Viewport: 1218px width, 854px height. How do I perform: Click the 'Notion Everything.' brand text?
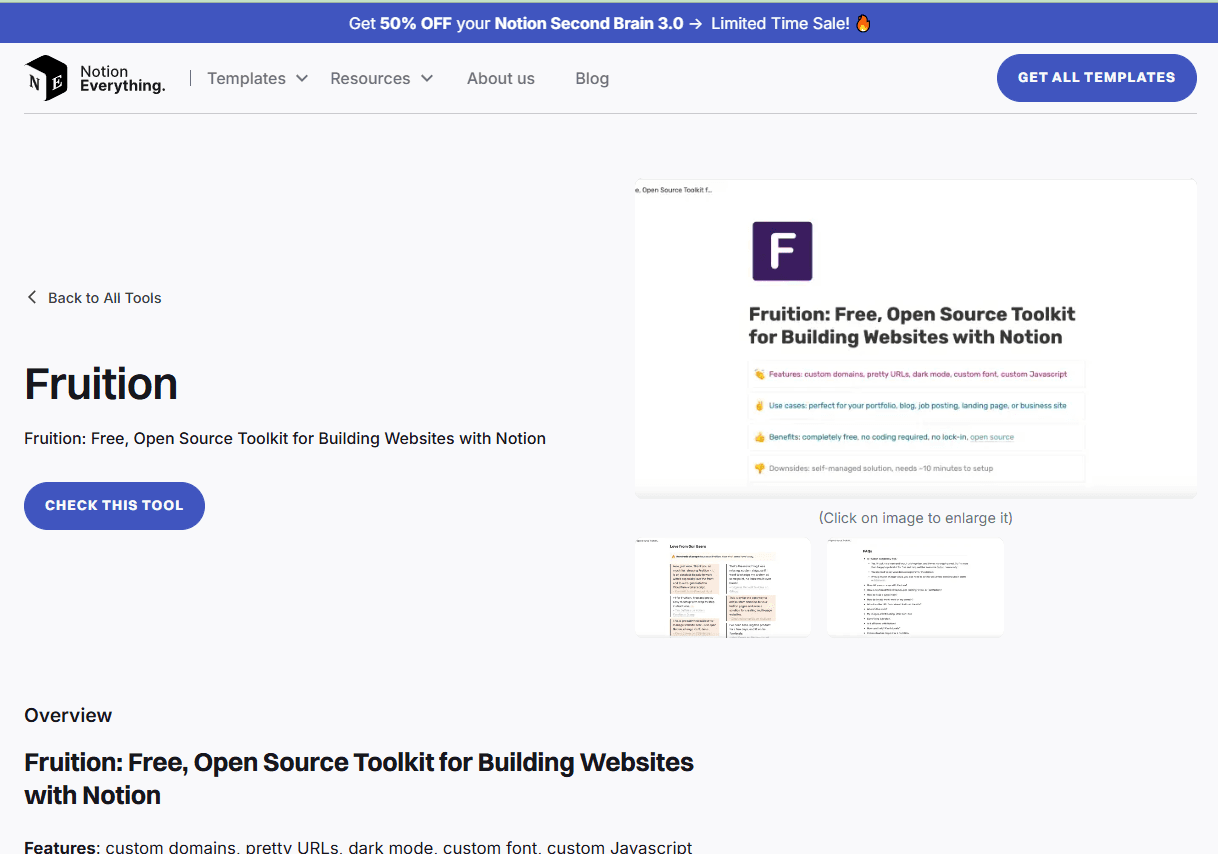[122, 79]
